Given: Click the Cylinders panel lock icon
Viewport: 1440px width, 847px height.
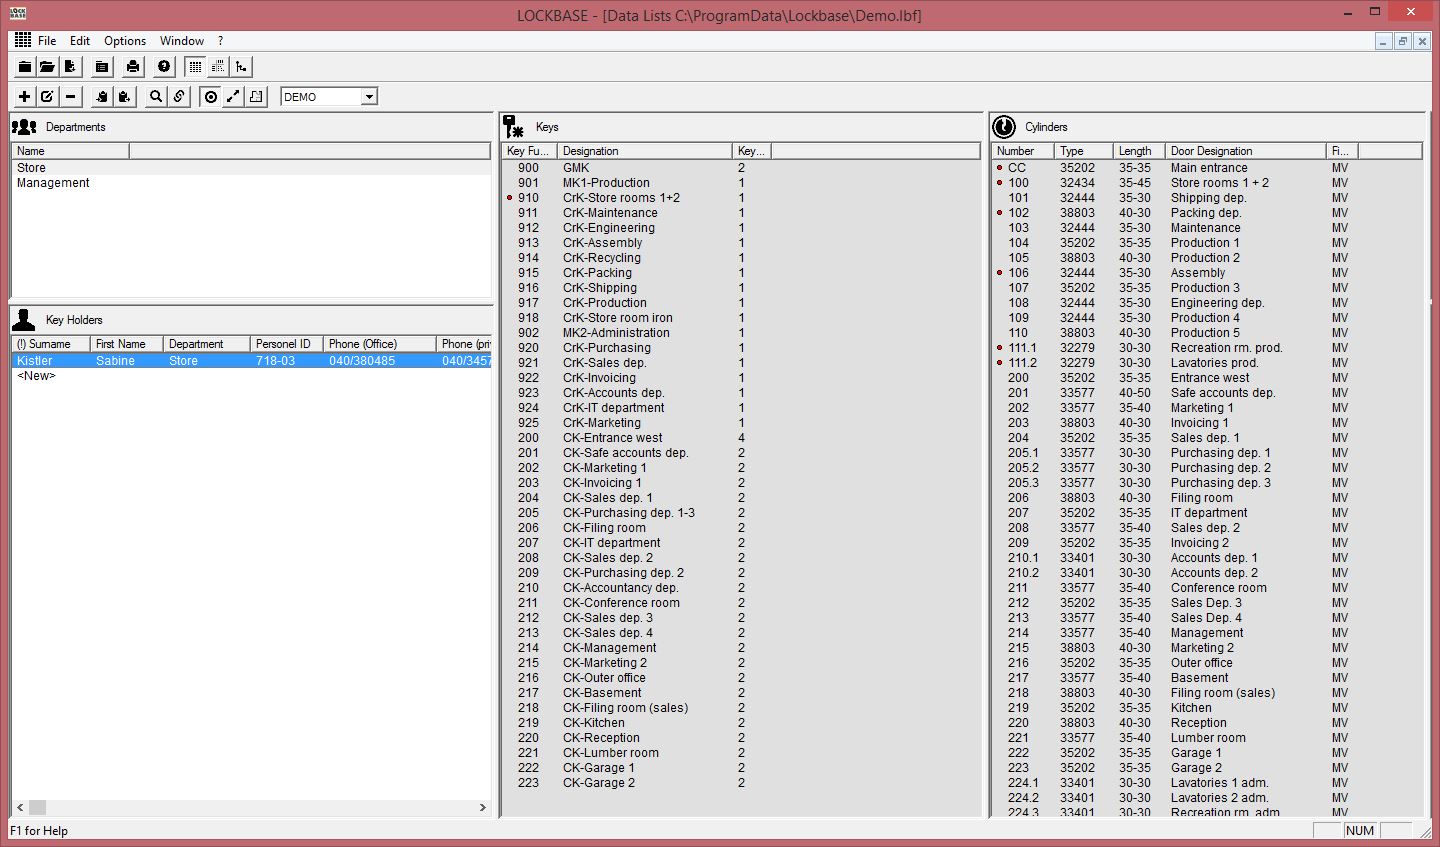Looking at the screenshot, I should coord(1004,127).
